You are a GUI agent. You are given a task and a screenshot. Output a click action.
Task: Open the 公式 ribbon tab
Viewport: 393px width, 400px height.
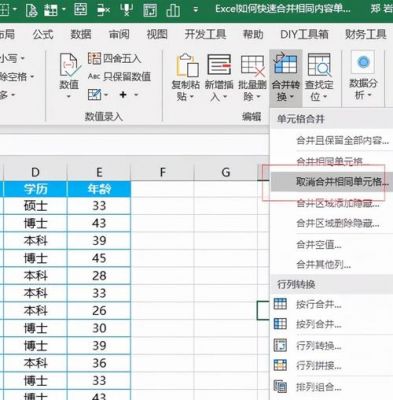pos(43,34)
